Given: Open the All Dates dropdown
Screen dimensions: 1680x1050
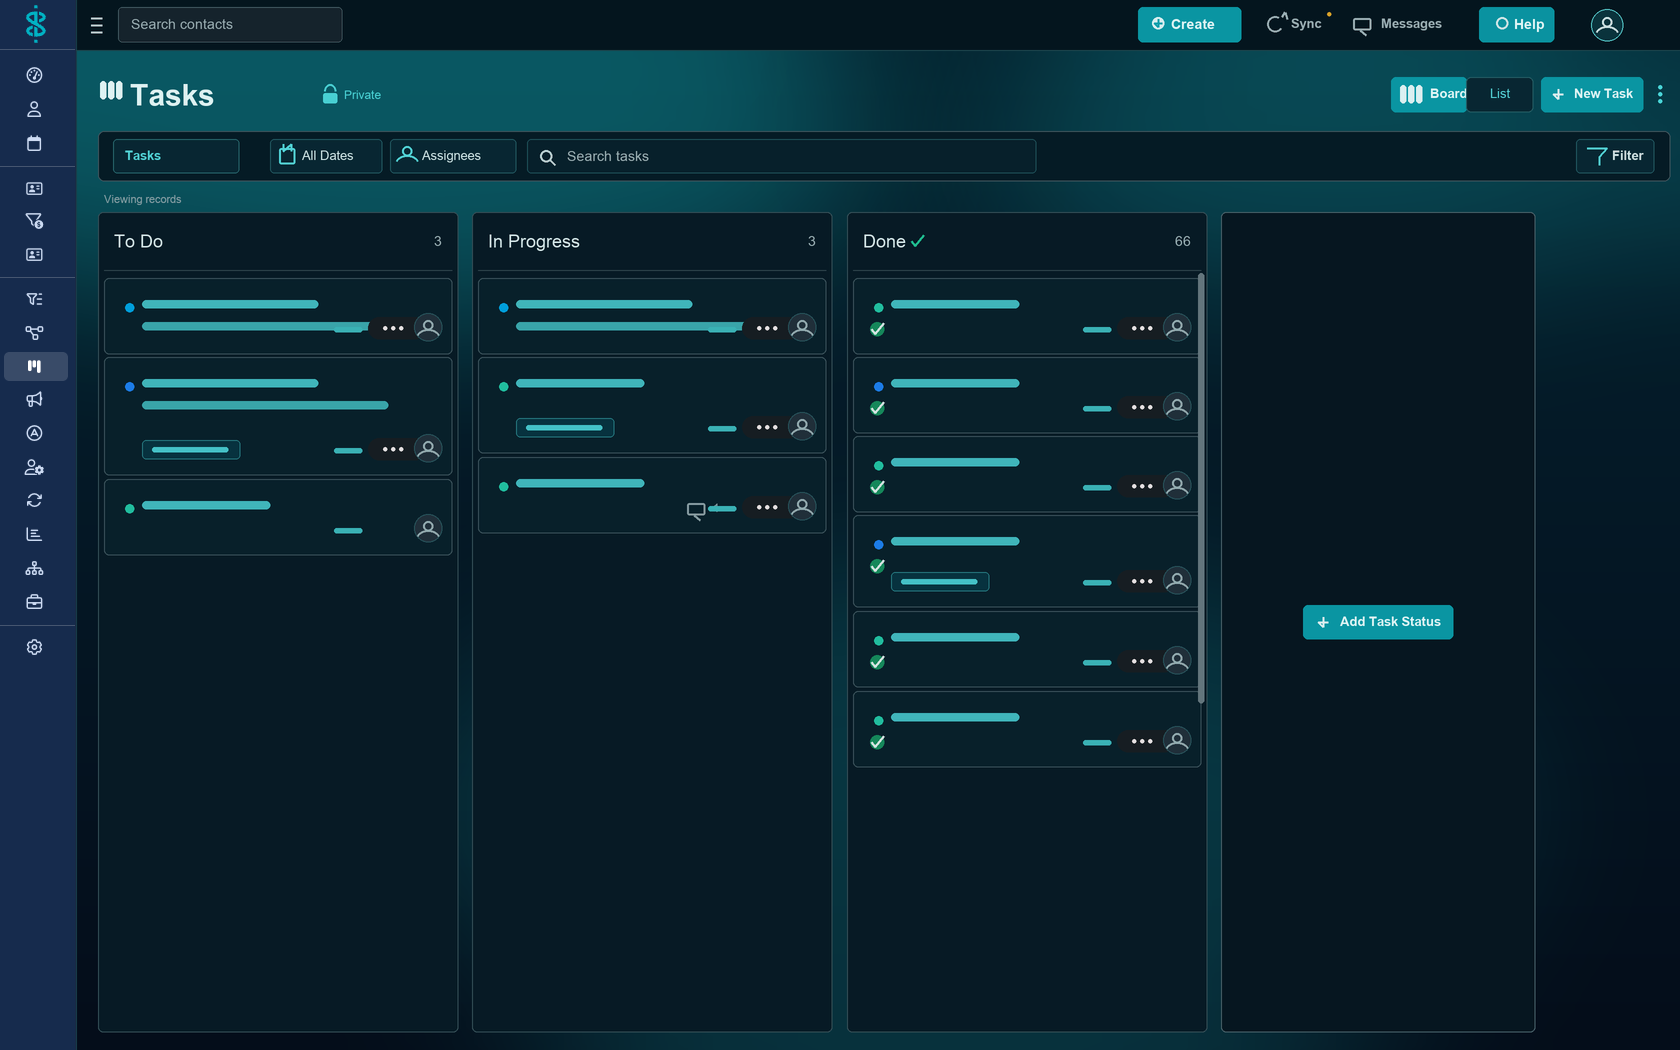Looking at the screenshot, I should [x=326, y=156].
